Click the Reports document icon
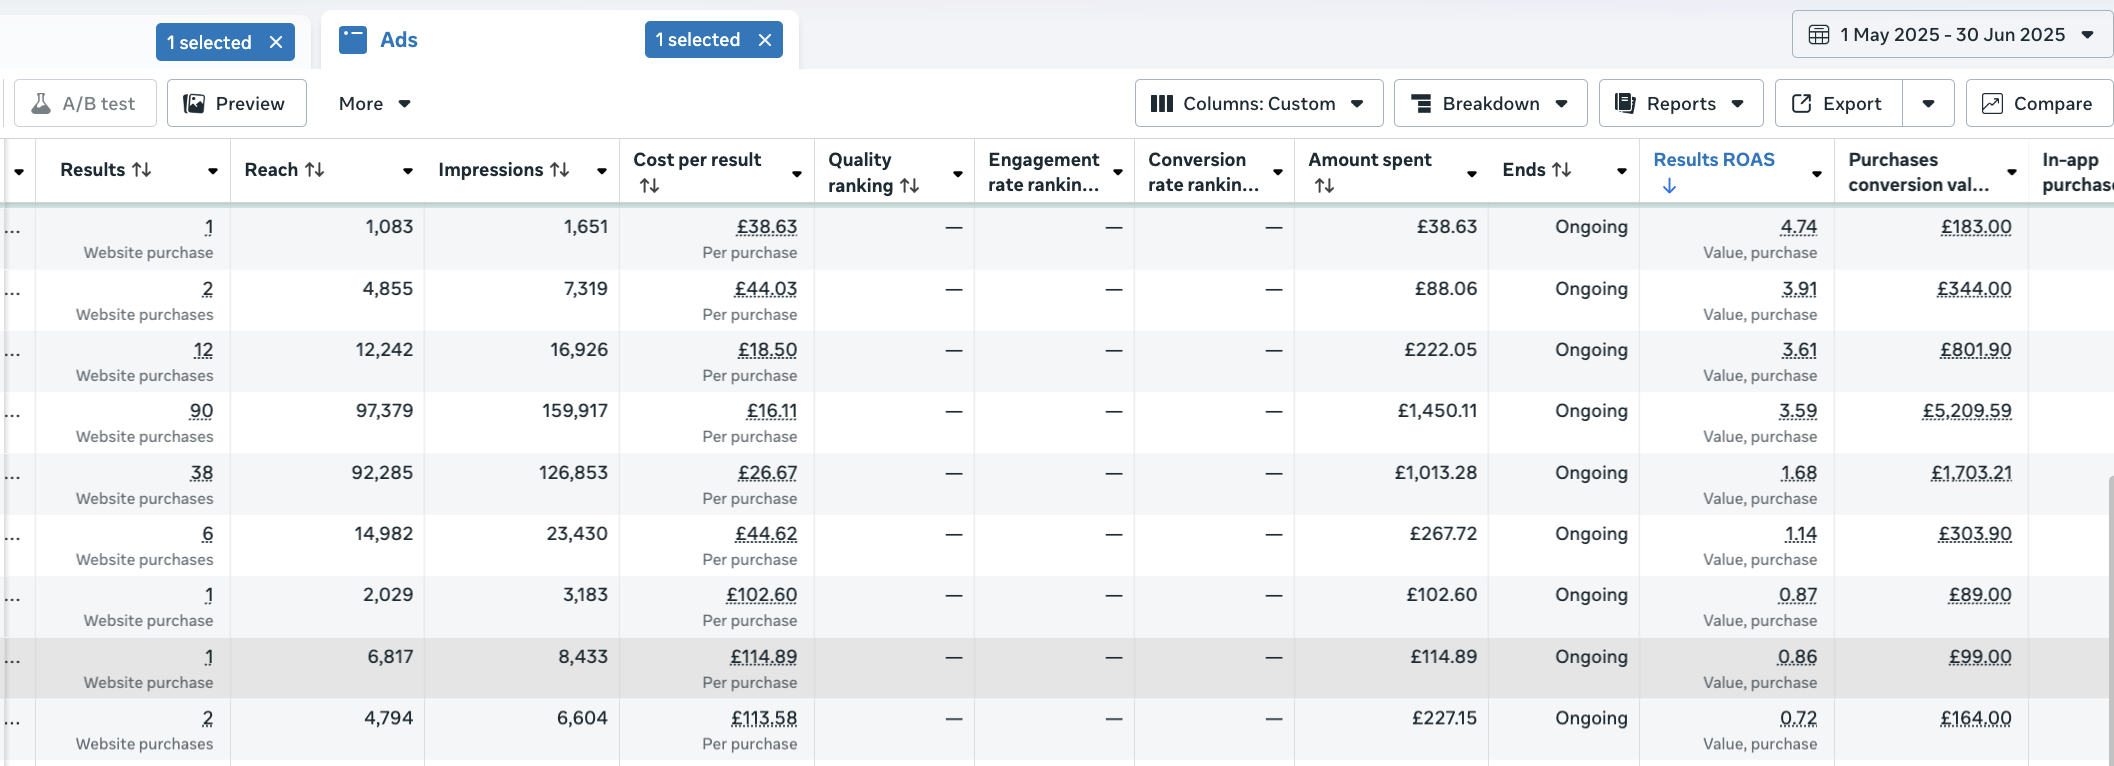Image resolution: width=2114 pixels, height=766 pixels. pos(1625,103)
